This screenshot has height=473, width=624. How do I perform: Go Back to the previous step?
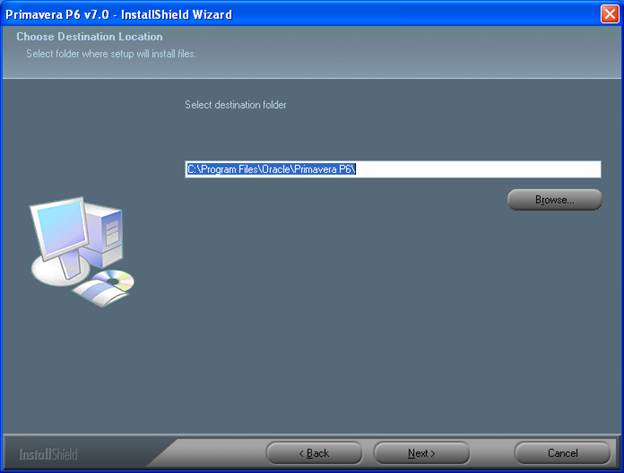(x=314, y=453)
